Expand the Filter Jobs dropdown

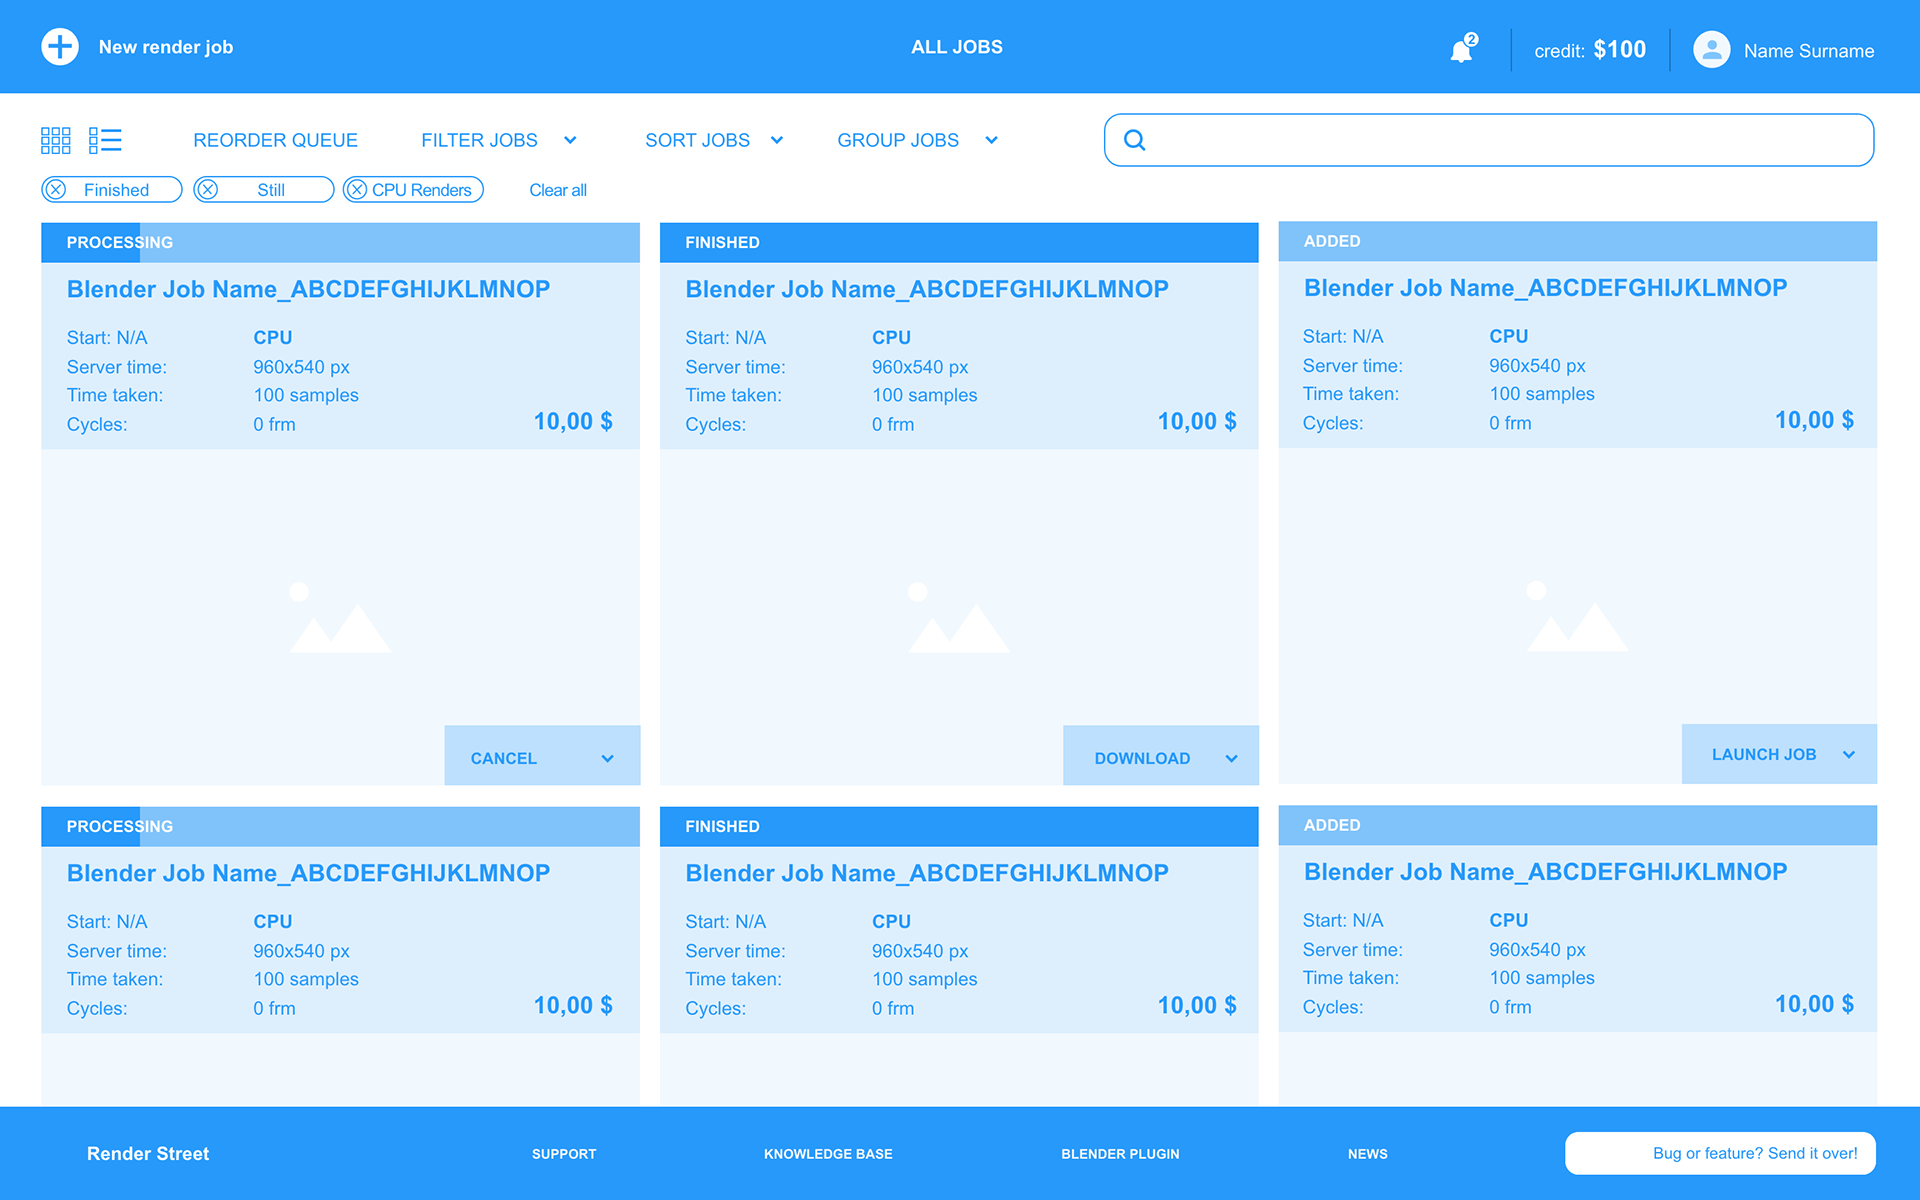(x=570, y=140)
